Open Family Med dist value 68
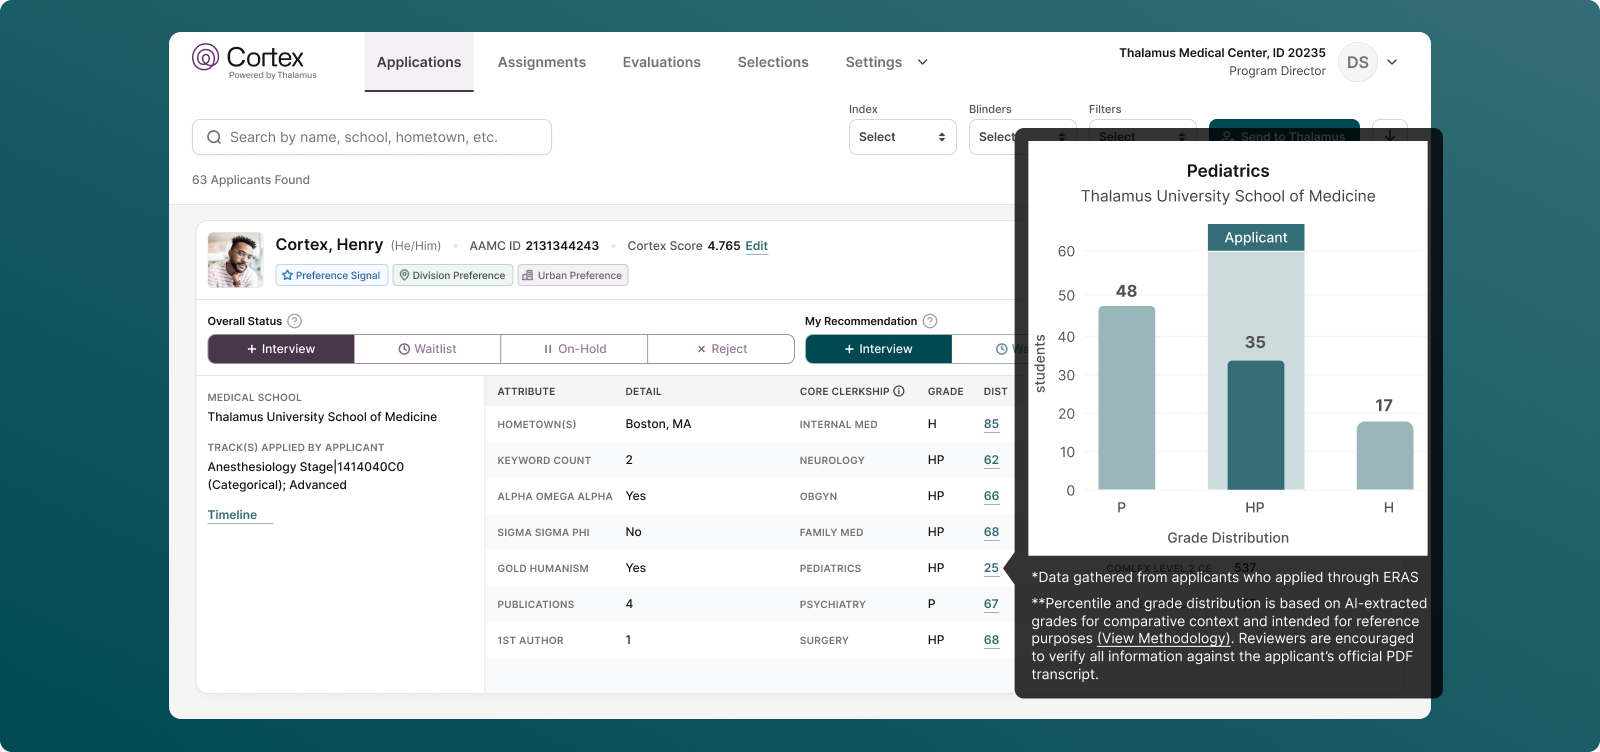Screen dimensions: 1600x752 [x=991, y=532]
